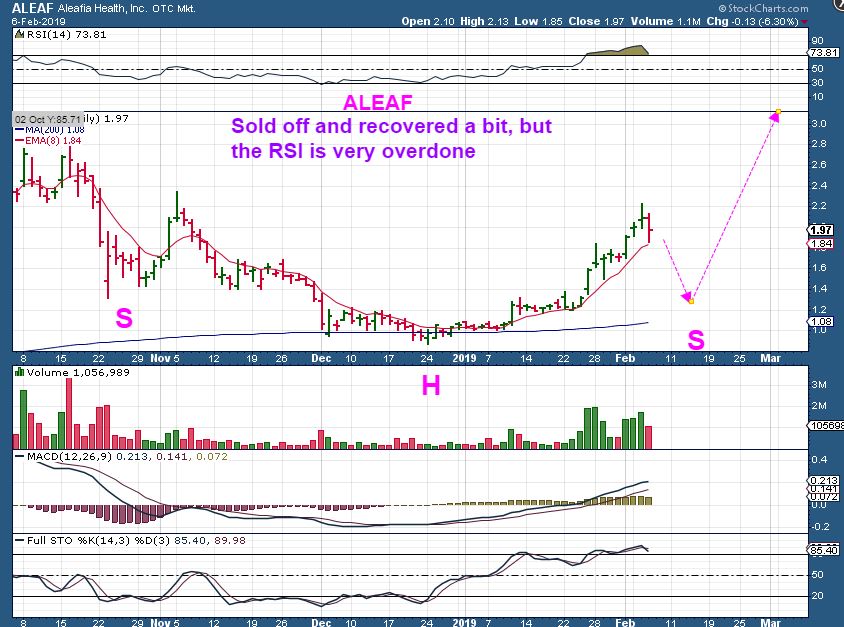Select the Volume 1,056,989 panel label
This screenshot has height=627, width=844.
click(78, 372)
